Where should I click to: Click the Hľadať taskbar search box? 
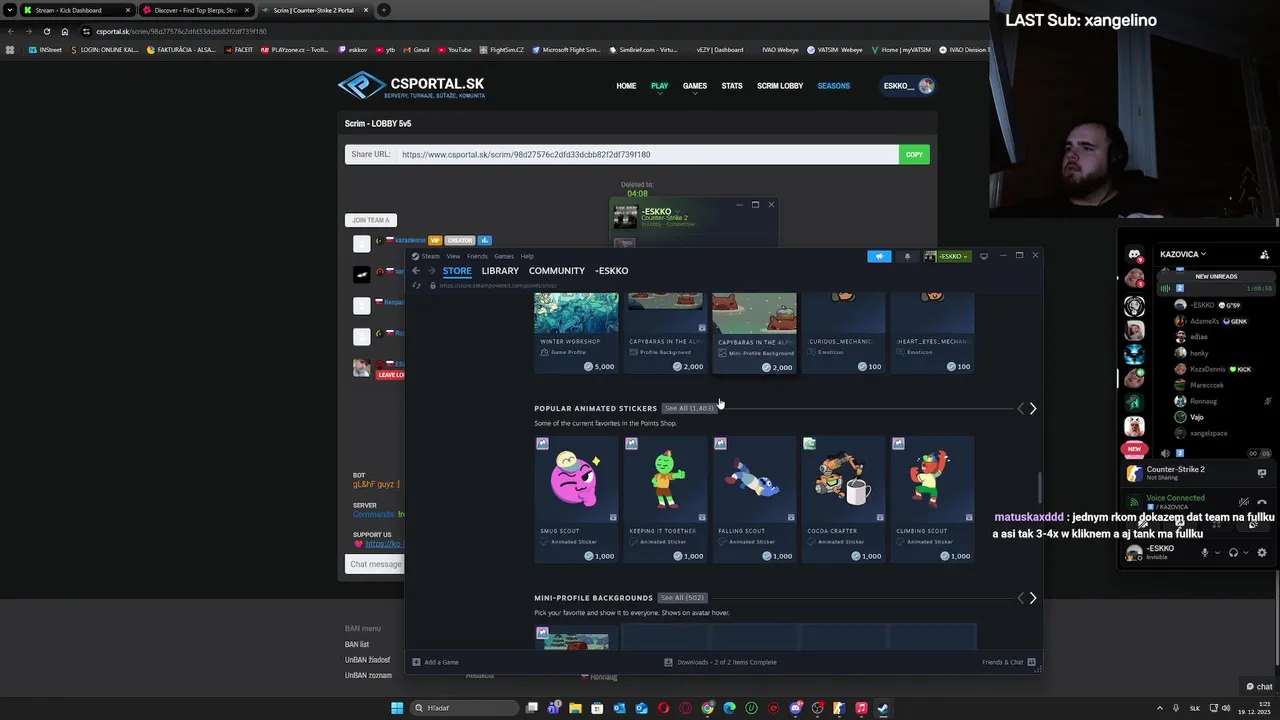(x=462, y=708)
